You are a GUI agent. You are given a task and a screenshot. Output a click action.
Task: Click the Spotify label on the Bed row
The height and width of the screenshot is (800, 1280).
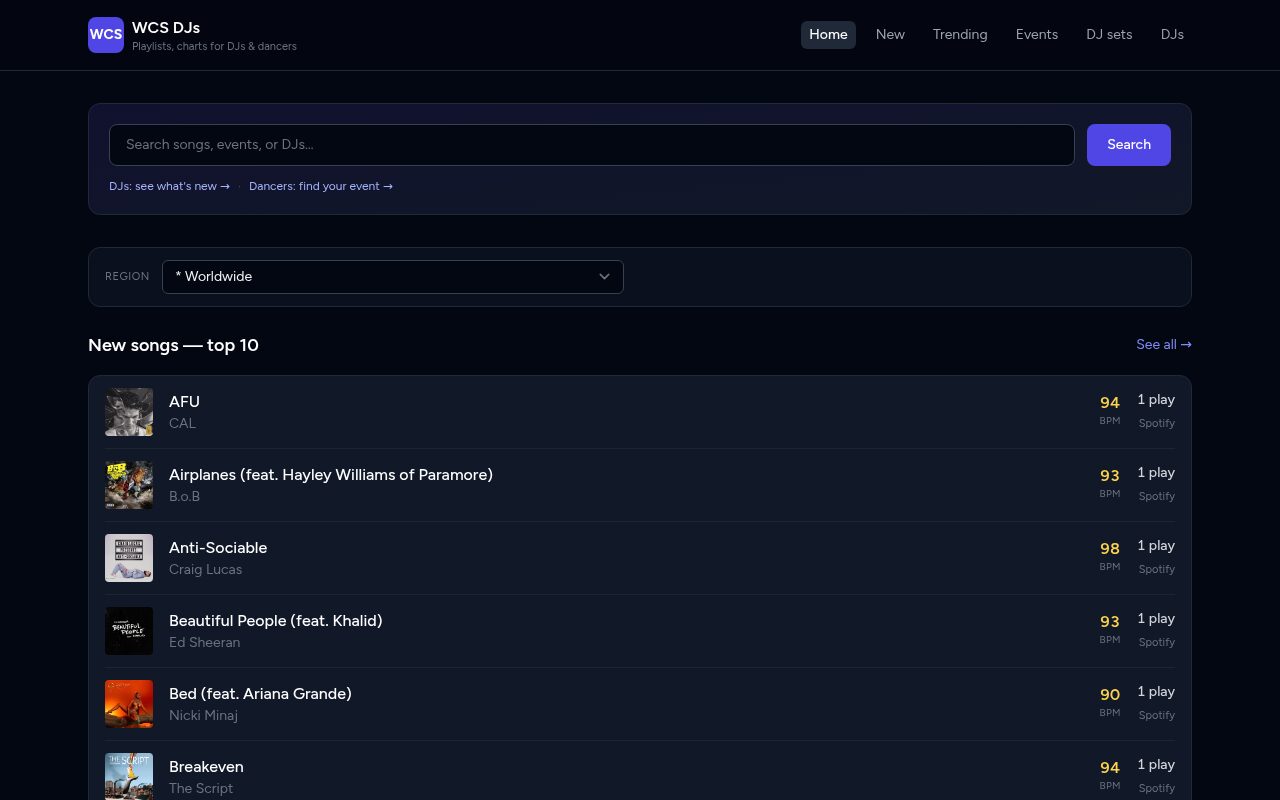pos(1157,716)
